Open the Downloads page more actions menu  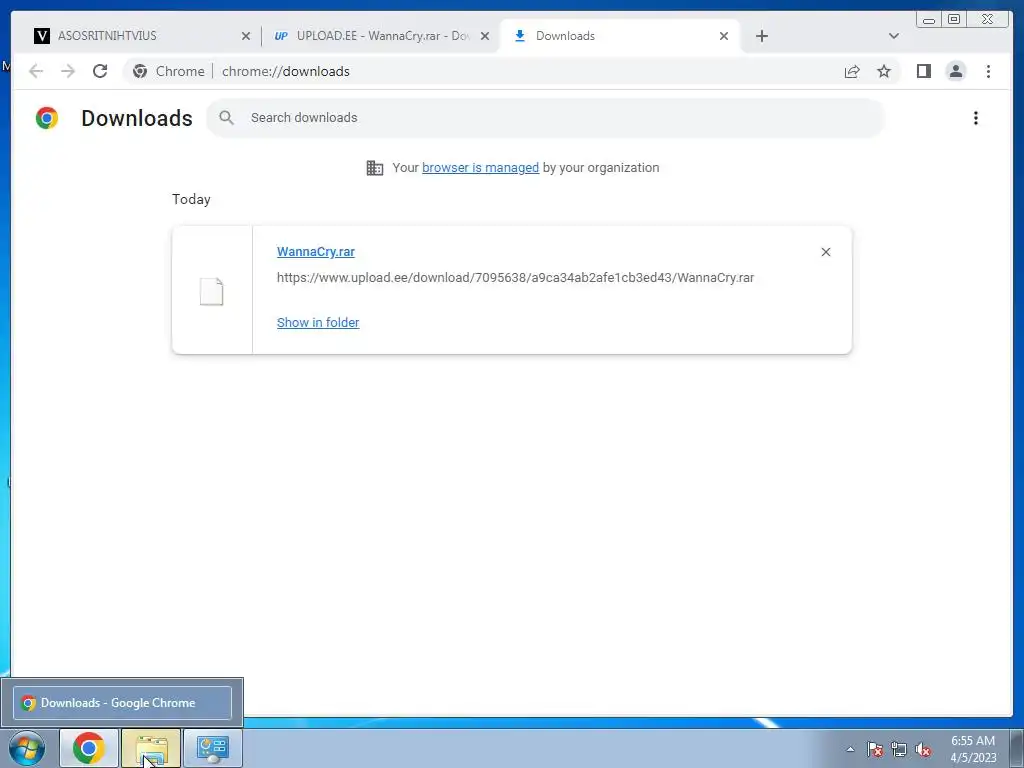pyautogui.click(x=976, y=118)
